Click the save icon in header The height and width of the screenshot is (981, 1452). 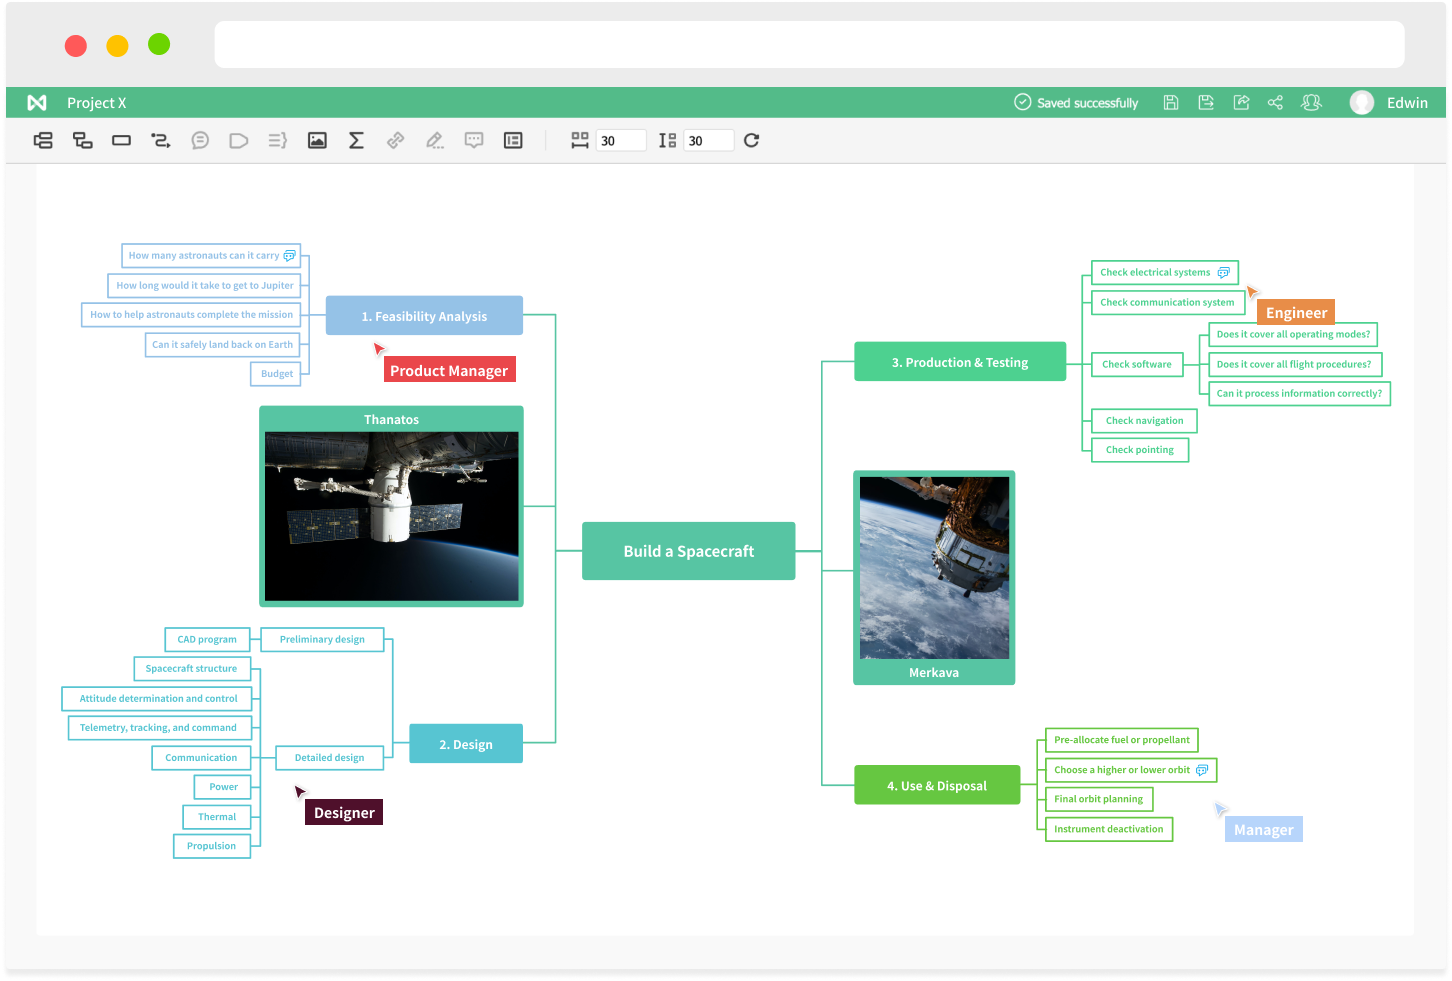coord(1171,103)
